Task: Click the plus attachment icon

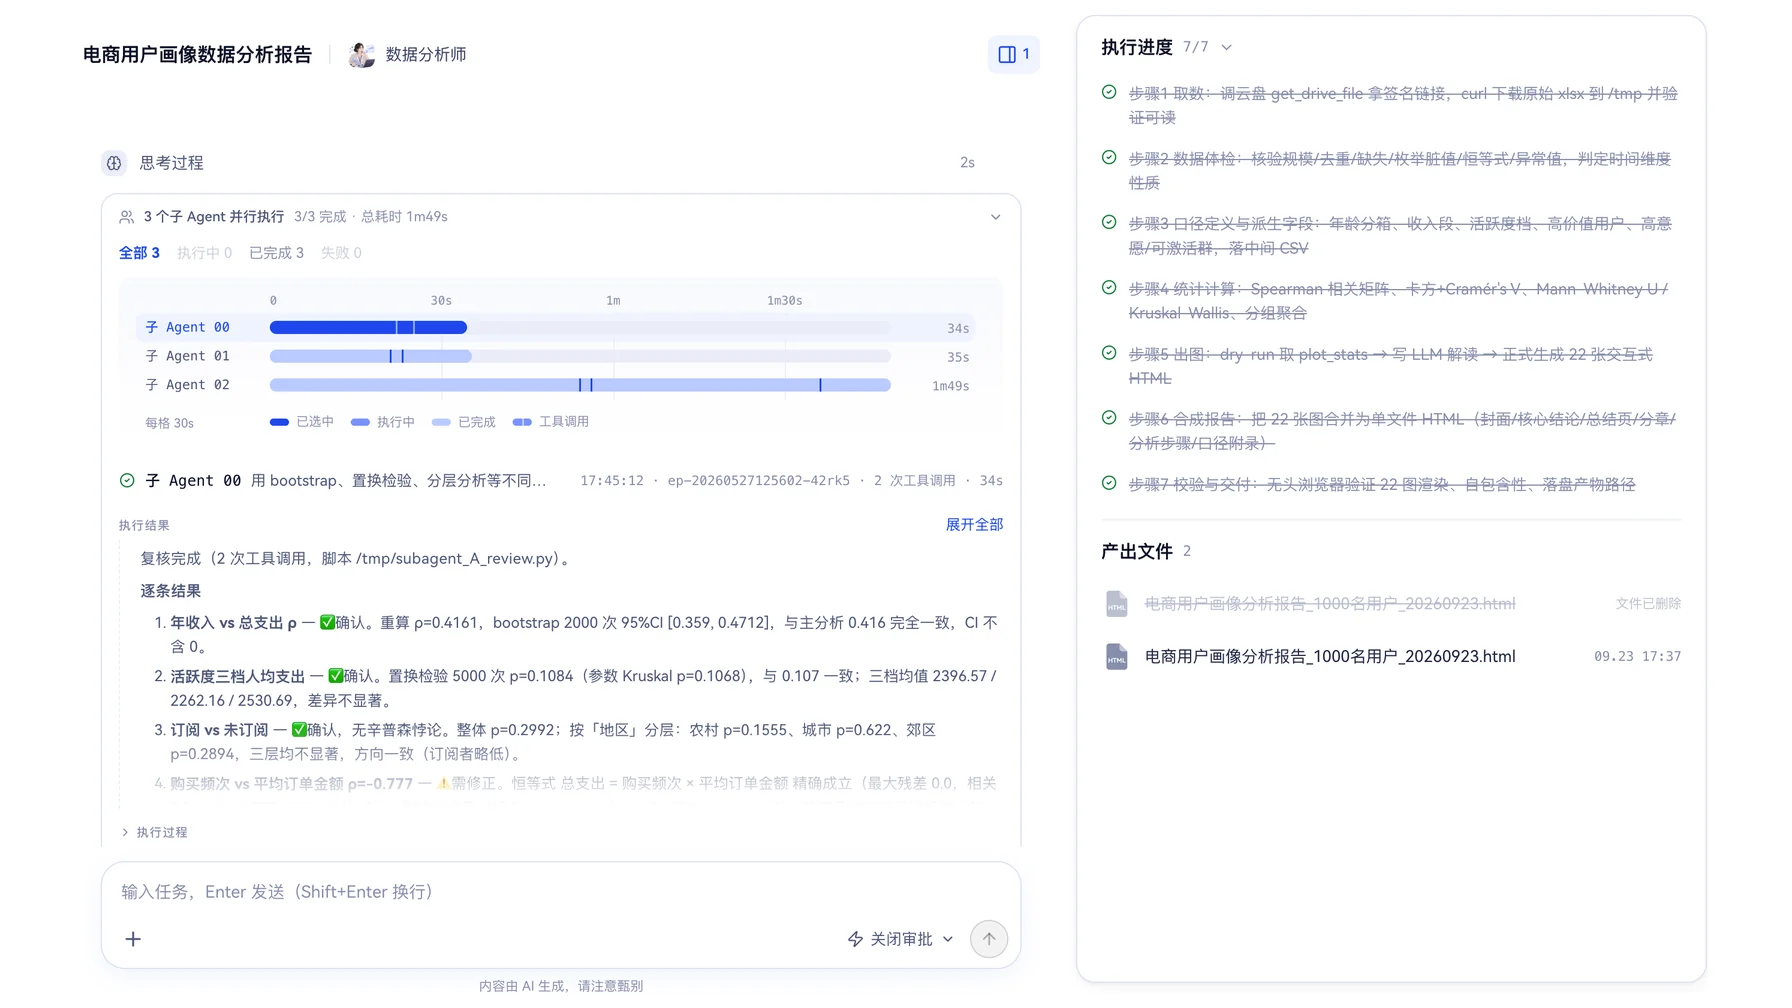Action: [133, 939]
